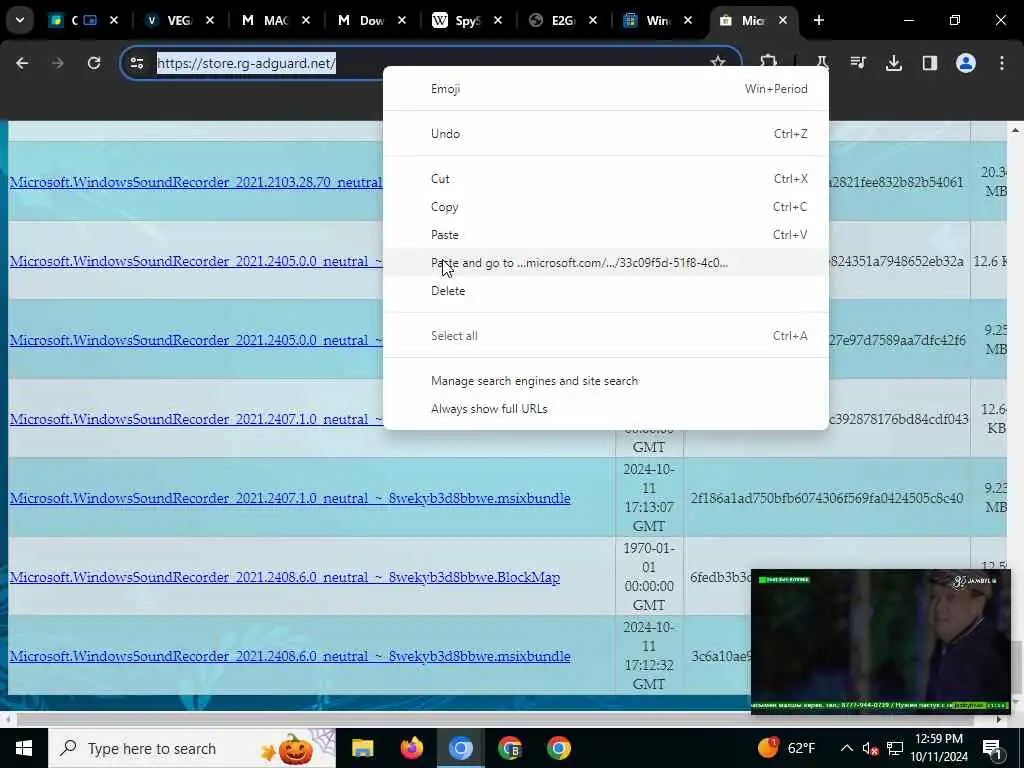Open the Extensions puzzle icon

click(769, 63)
